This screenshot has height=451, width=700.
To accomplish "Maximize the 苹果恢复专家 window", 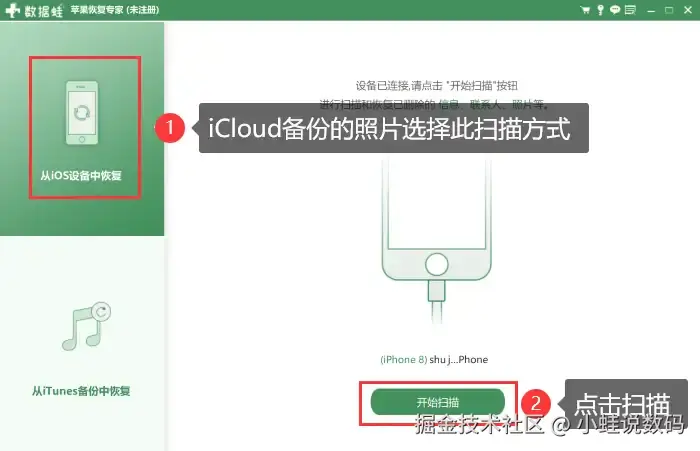I will 669,10.
